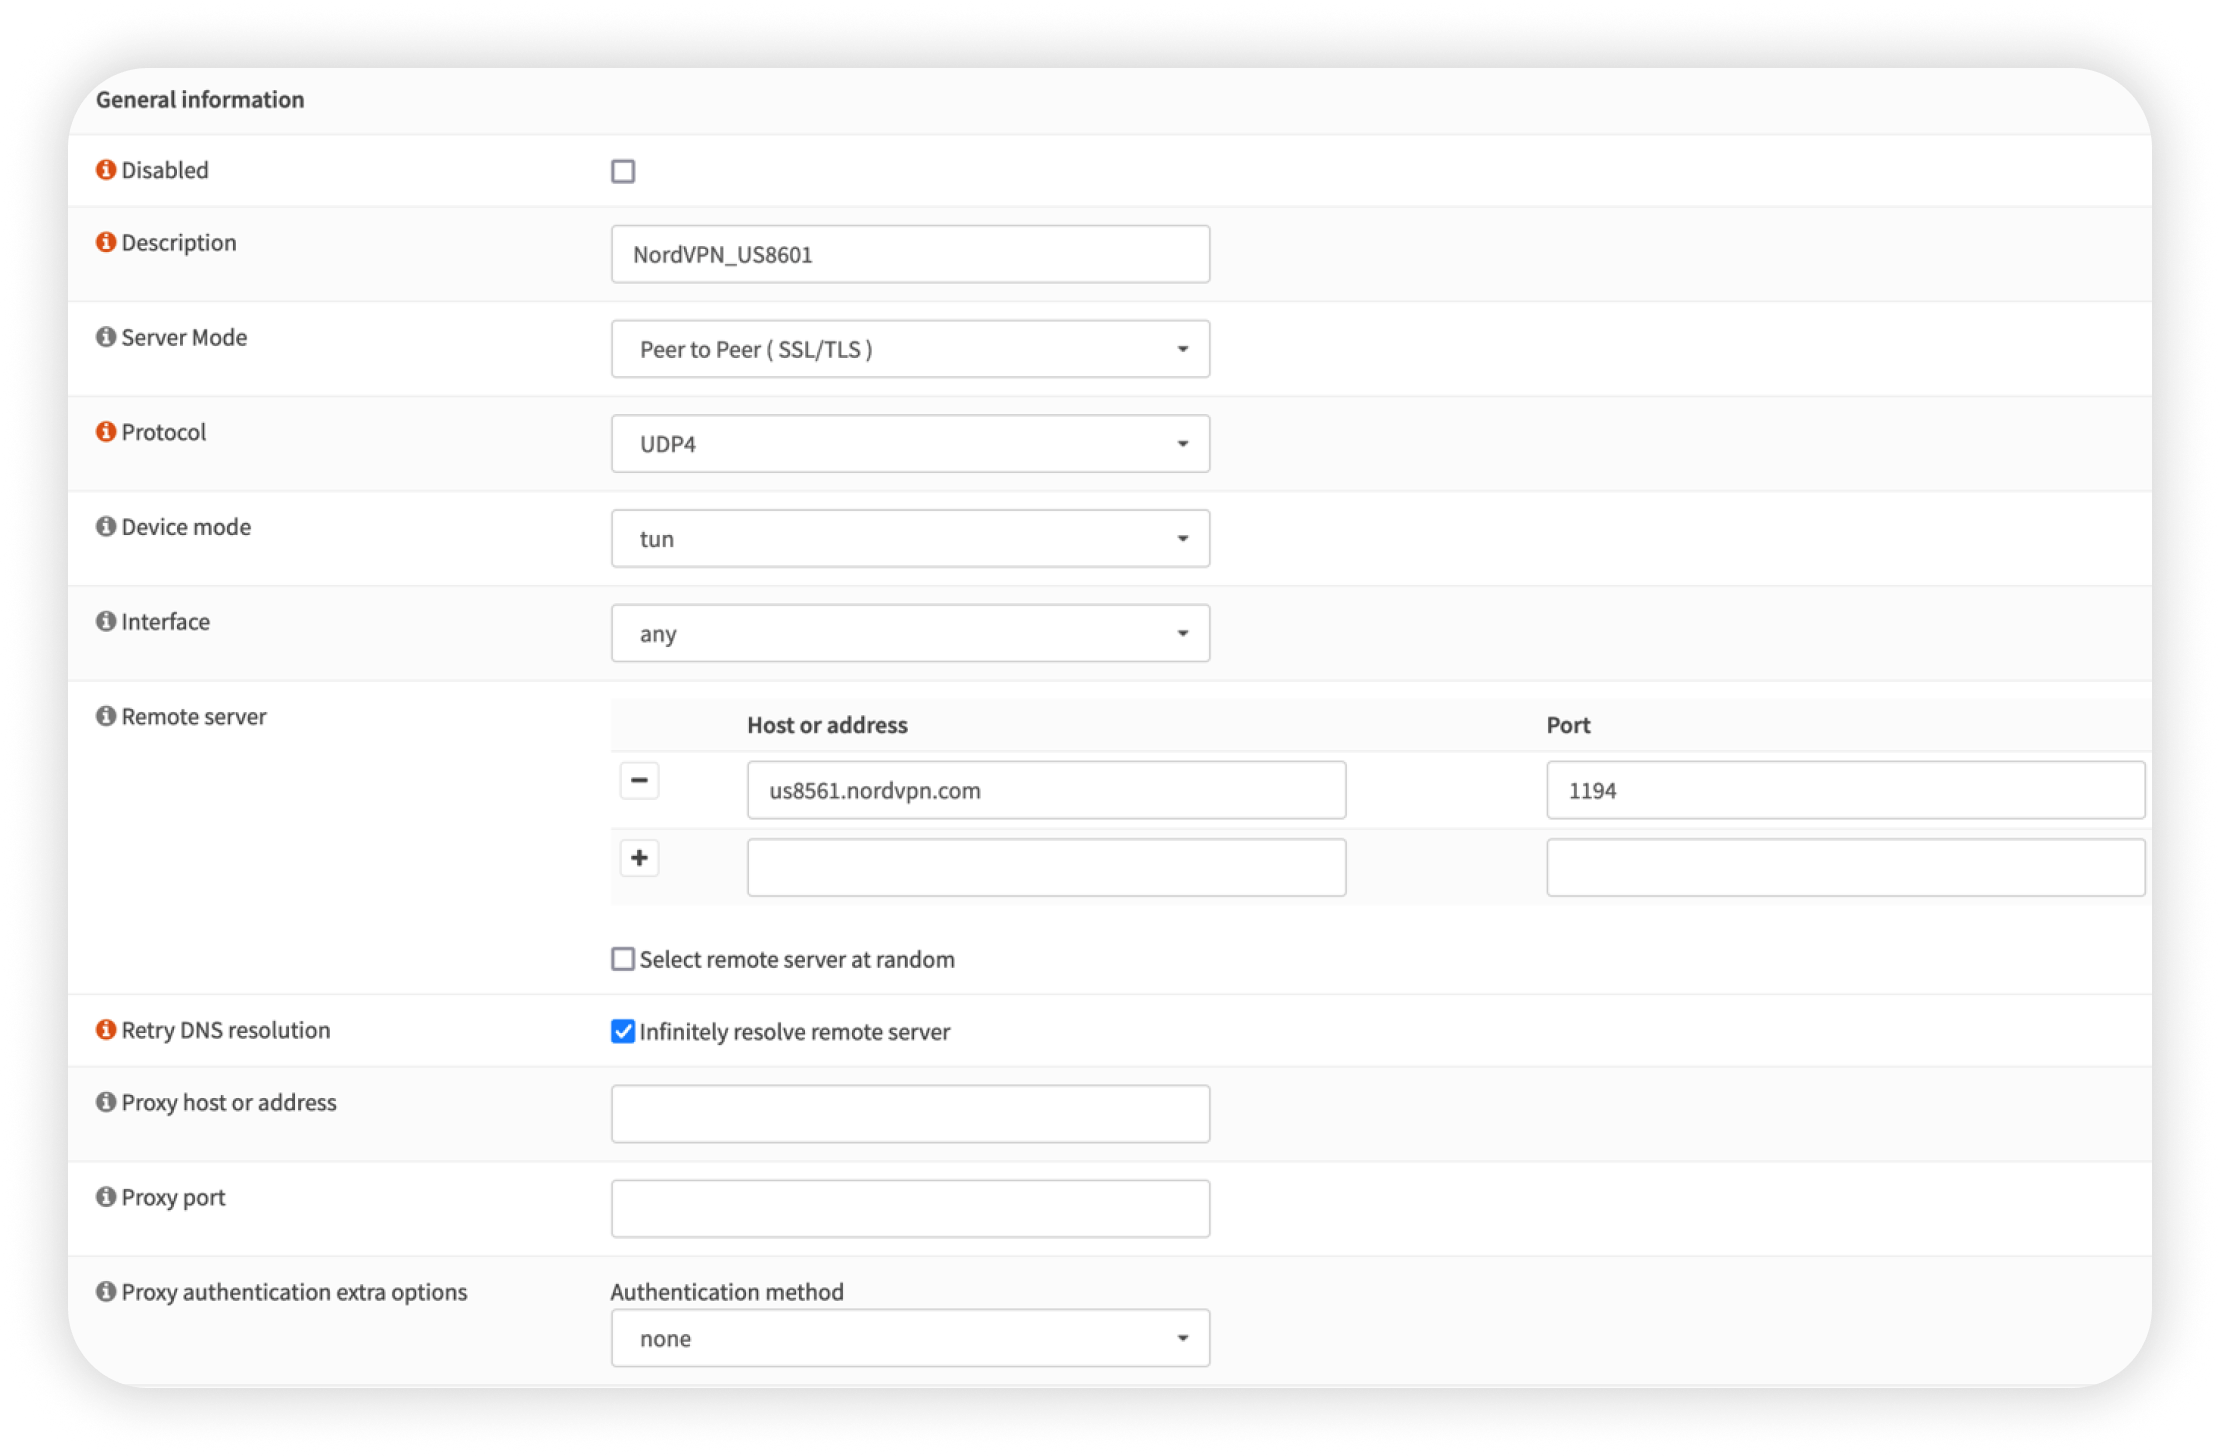This screenshot has width=2220, height=1456.
Task: Click the Port field showing 1194
Action: click(1844, 790)
